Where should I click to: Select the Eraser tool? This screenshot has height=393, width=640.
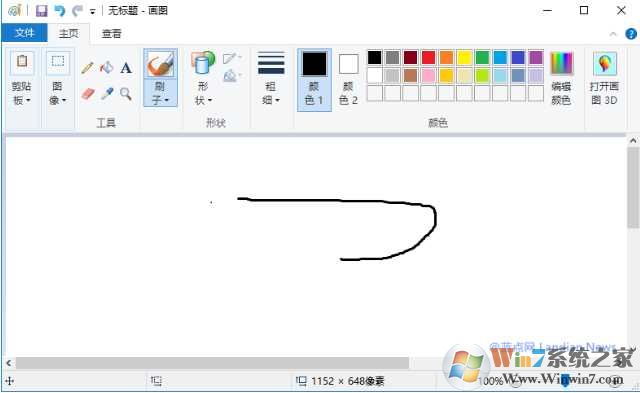tap(88, 93)
